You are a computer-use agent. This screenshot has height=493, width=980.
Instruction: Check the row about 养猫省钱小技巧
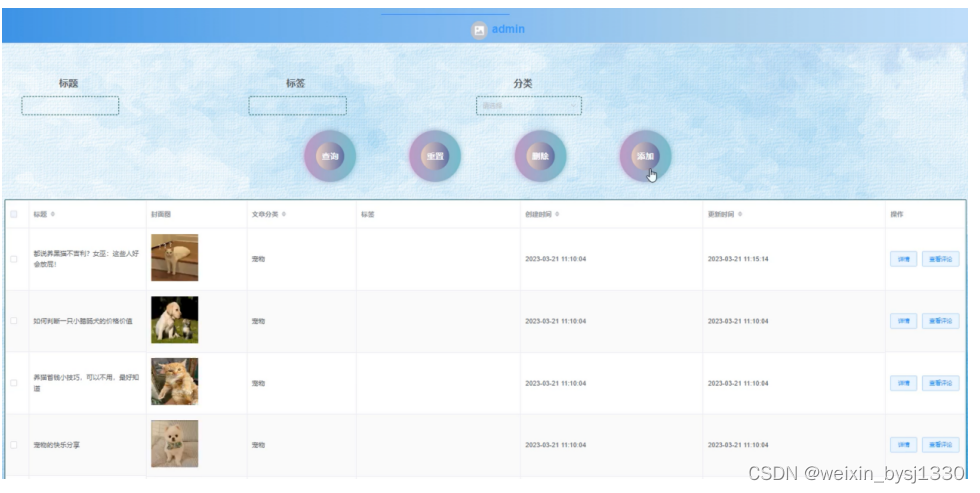click(14, 383)
